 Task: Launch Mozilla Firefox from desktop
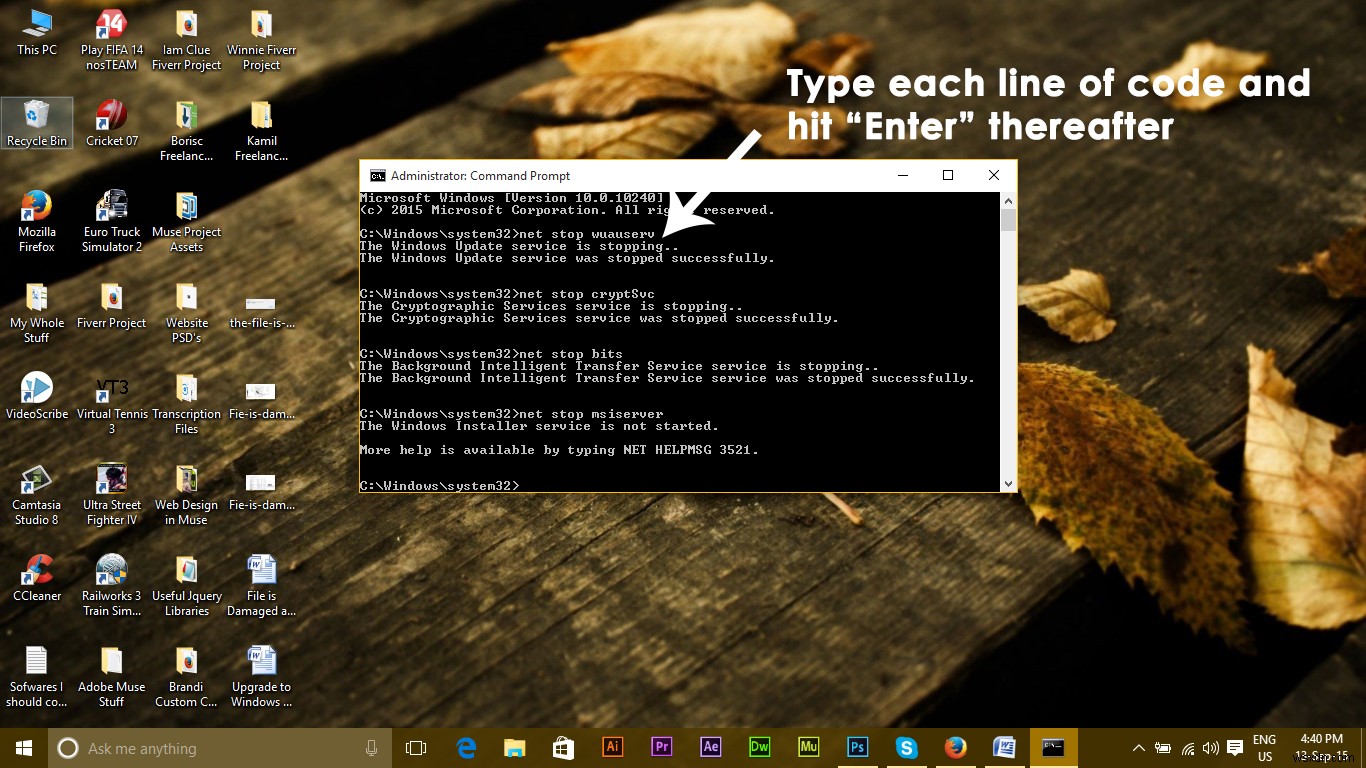point(37,222)
